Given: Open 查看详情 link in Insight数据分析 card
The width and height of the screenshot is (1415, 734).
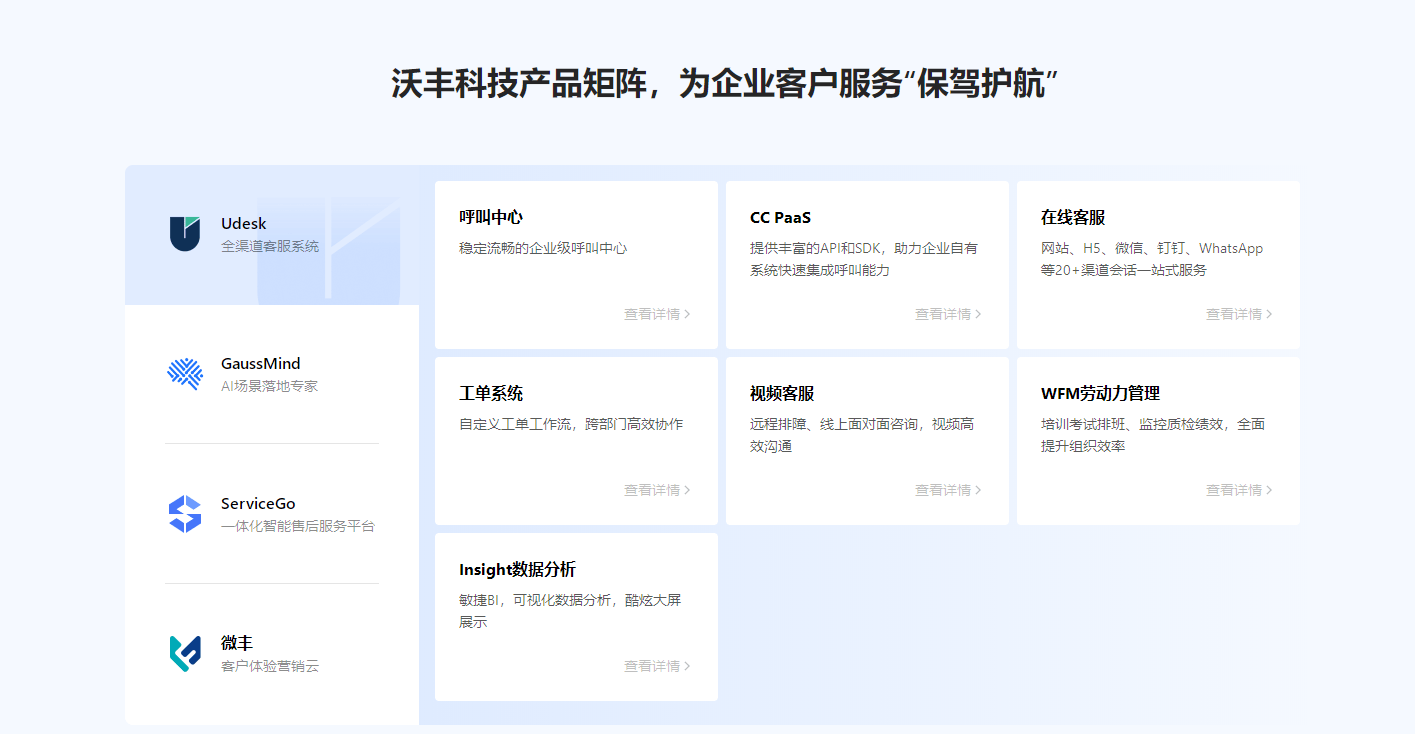Looking at the screenshot, I should [x=657, y=666].
